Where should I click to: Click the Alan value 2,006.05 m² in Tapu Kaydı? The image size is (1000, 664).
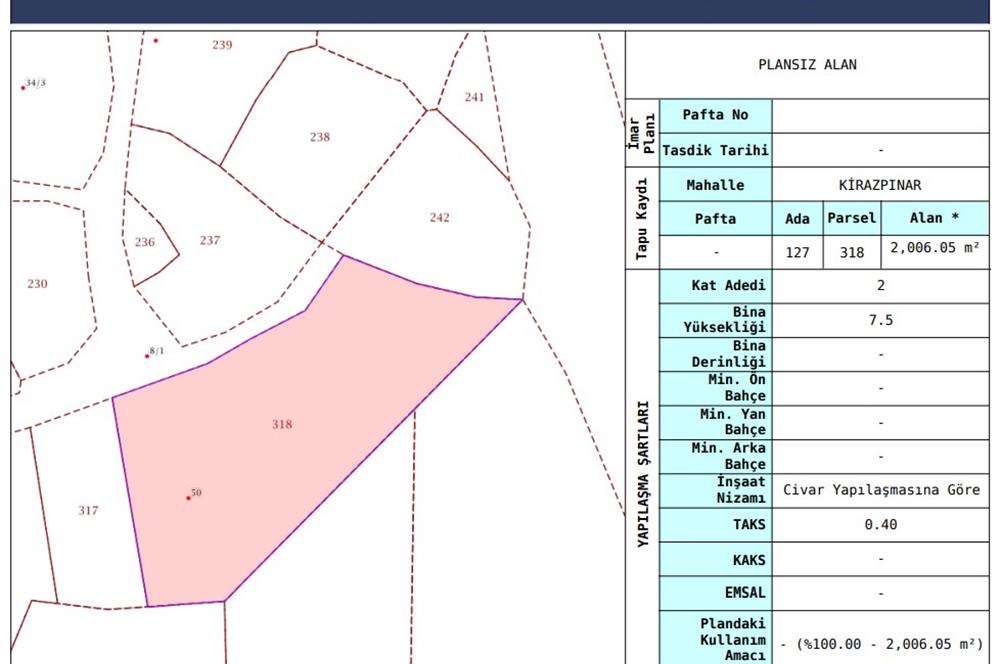[935, 251]
